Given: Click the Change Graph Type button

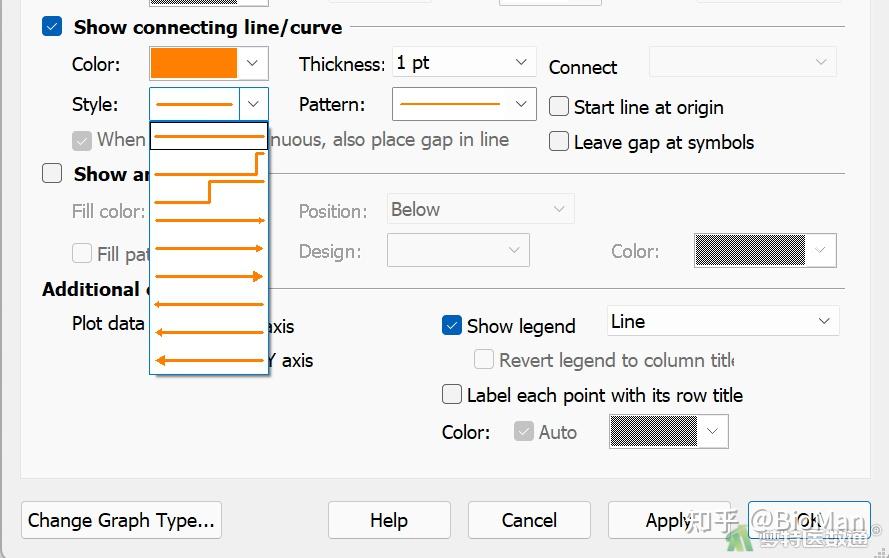Looking at the screenshot, I should pyautogui.click(x=121, y=520).
